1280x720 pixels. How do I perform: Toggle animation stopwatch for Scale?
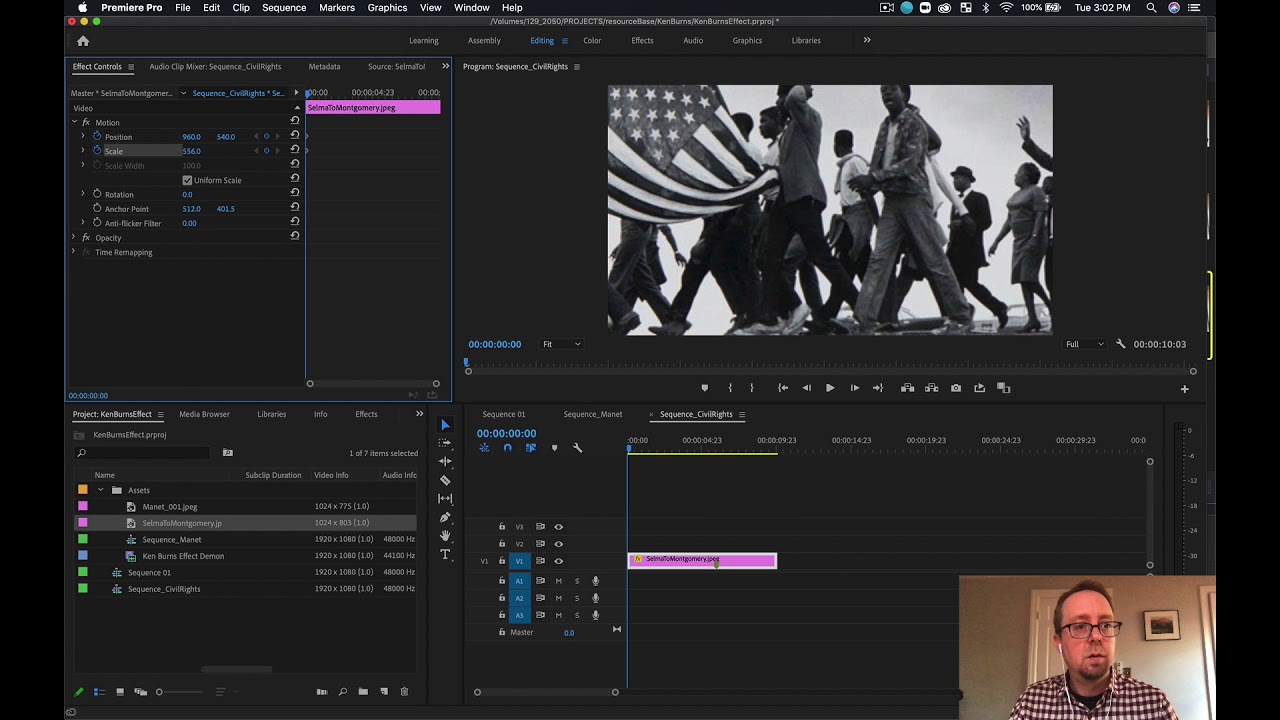[97, 151]
